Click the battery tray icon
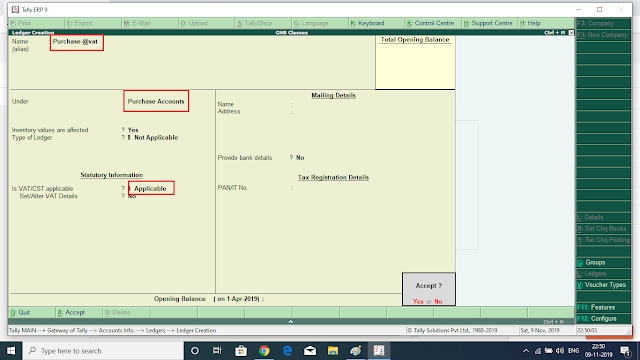Image resolution: width=640 pixels, height=360 pixels. click(549, 351)
